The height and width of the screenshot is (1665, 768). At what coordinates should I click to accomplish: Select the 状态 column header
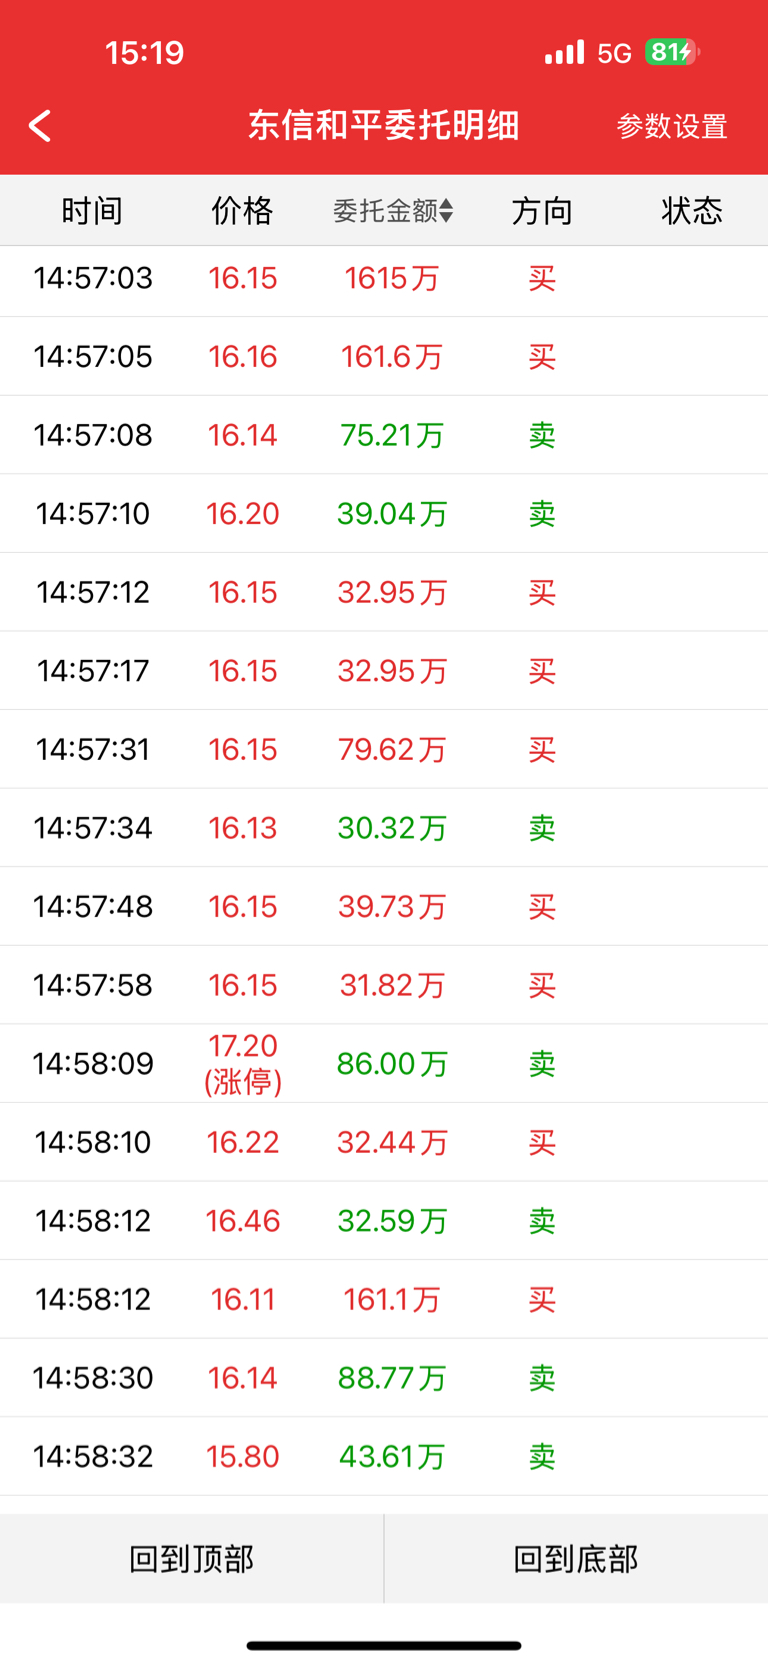692,210
